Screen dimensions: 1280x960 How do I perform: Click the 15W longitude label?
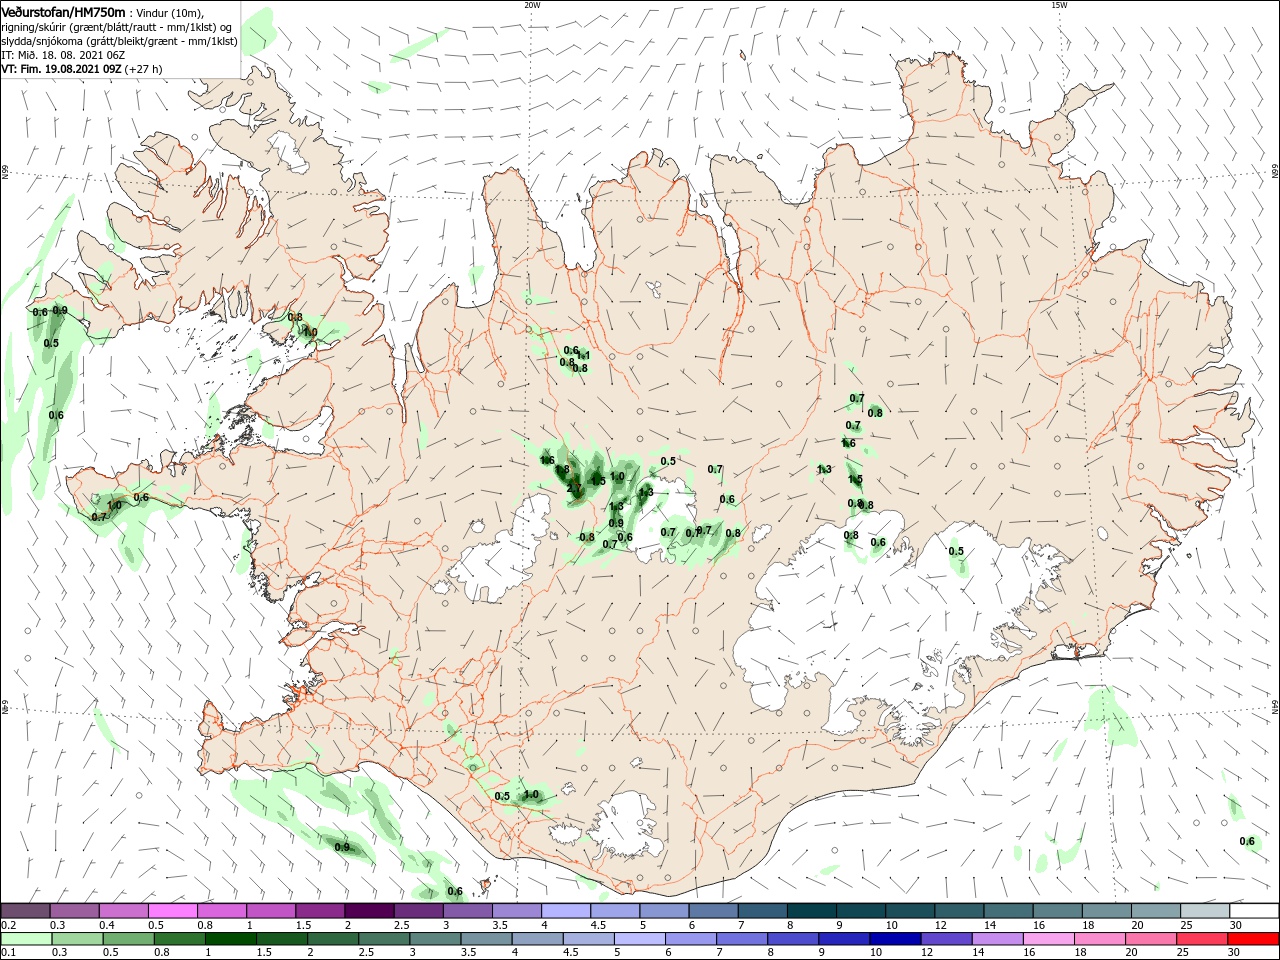tap(1059, 5)
